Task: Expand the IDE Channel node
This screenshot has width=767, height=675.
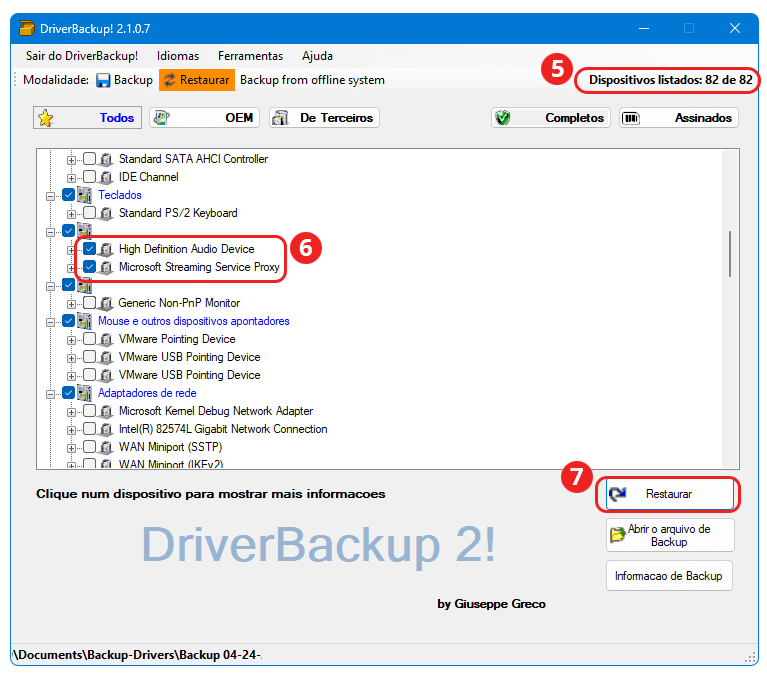Action: [71, 179]
